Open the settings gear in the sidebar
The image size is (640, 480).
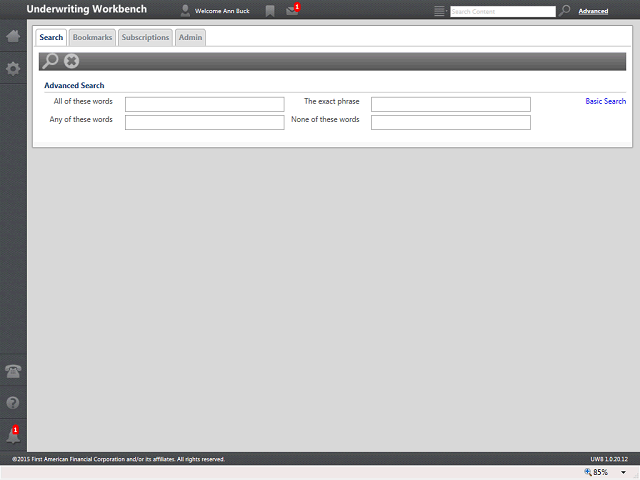(13, 69)
